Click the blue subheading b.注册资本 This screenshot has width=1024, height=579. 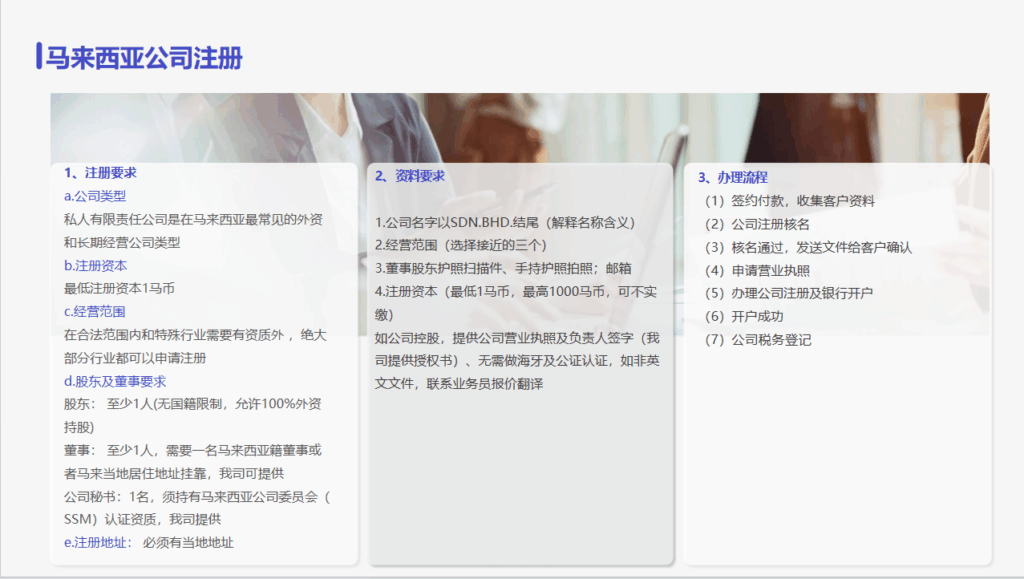coord(95,266)
